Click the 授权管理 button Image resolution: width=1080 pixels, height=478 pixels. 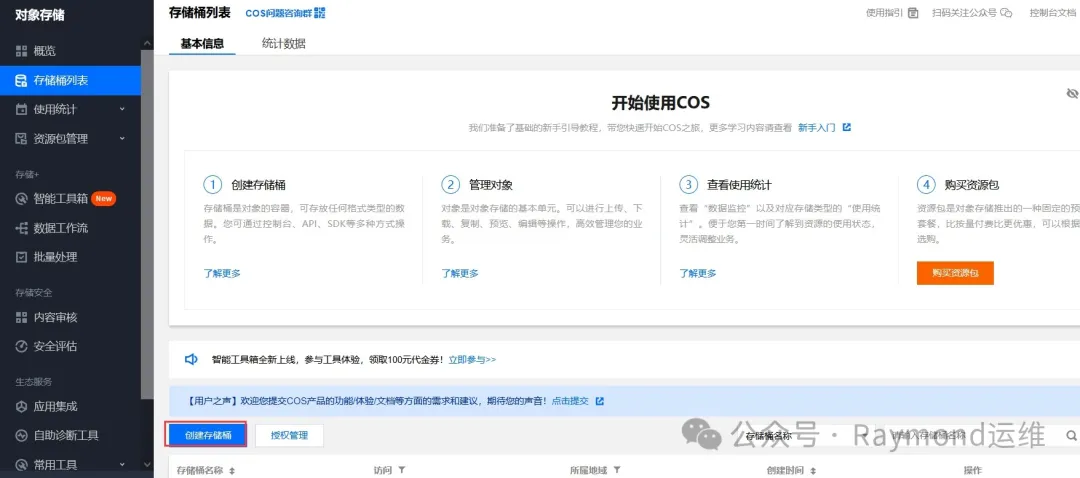click(289, 435)
